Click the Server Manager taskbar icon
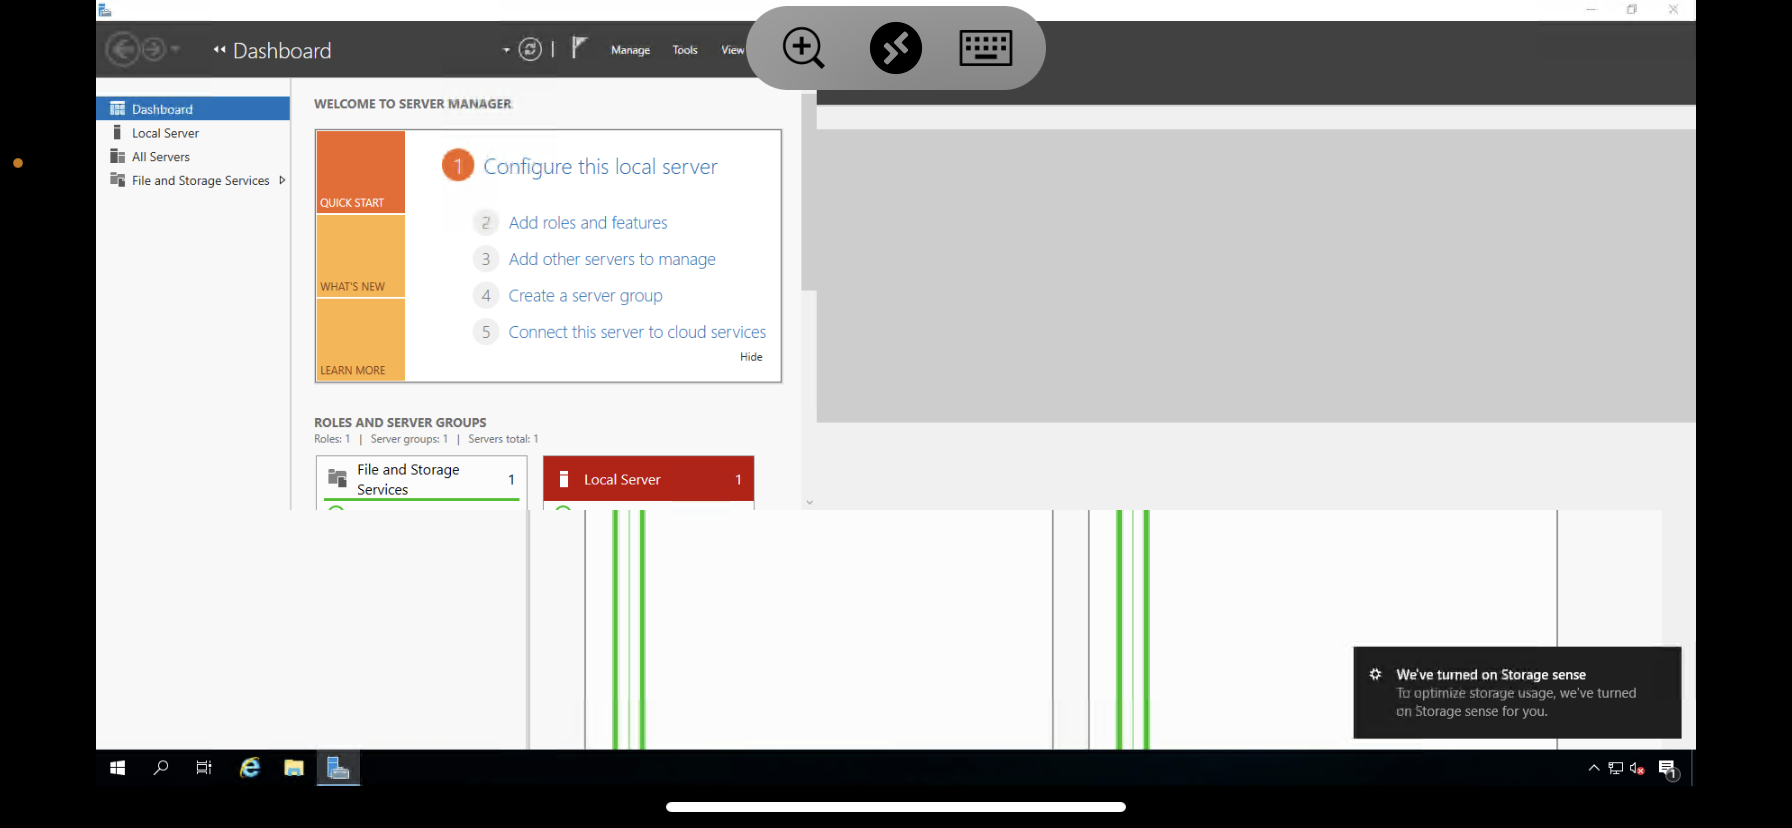 click(338, 767)
